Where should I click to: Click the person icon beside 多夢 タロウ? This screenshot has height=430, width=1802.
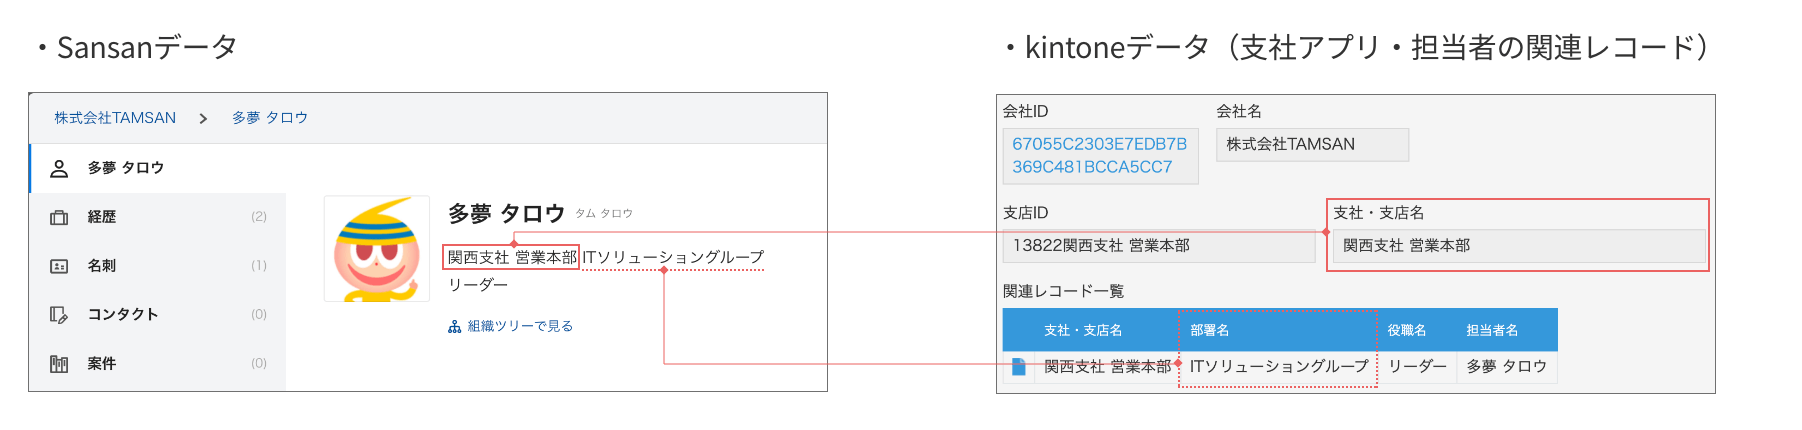point(59,168)
